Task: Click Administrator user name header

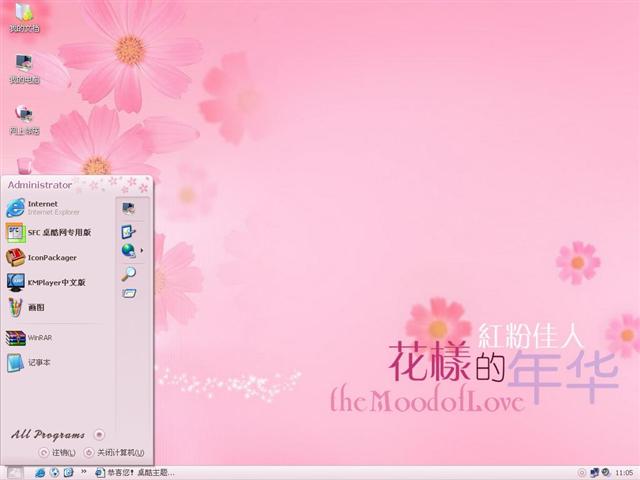Action: pos(40,185)
